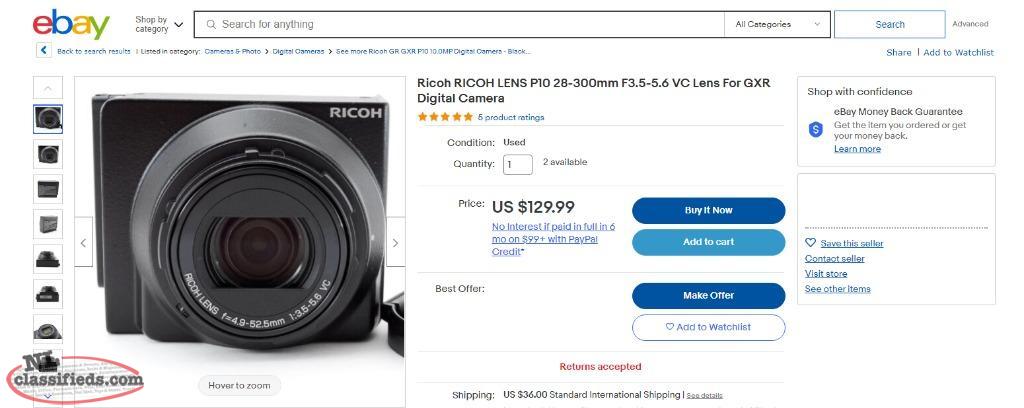The width and height of the screenshot is (1024, 408).
Task: Click the Make Offer button
Action: click(709, 296)
